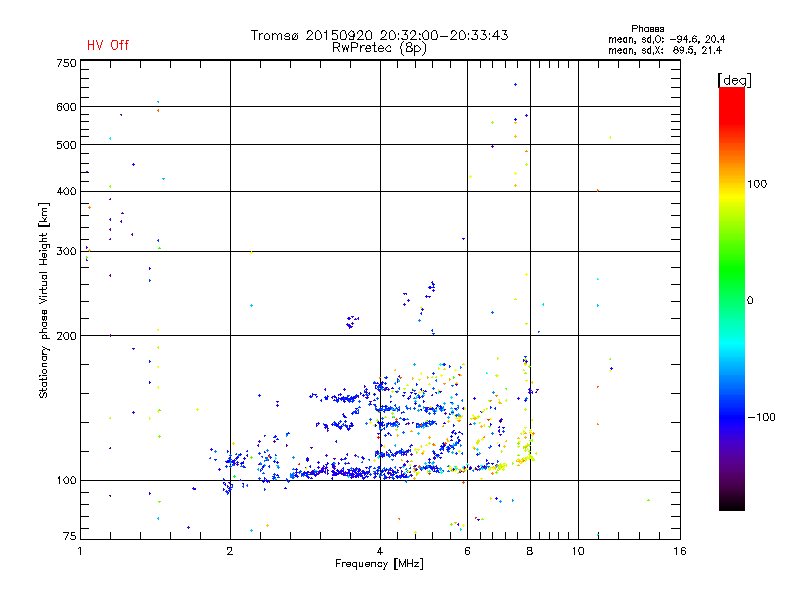Click the RwPretec (8p) subtitle
This screenshot has height=600, width=800.
tap(379, 48)
